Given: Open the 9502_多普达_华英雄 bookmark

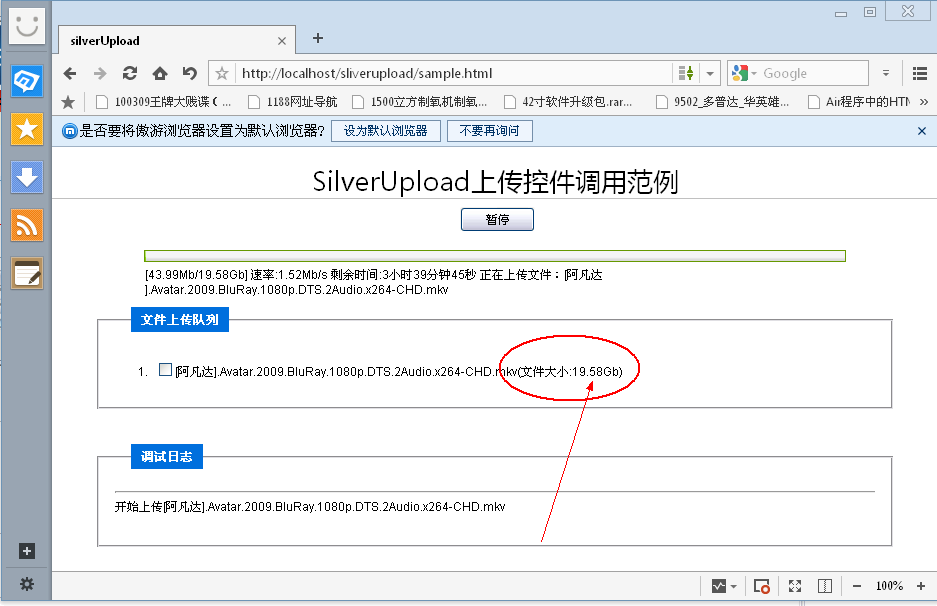Looking at the screenshot, I should [x=723, y=102].
